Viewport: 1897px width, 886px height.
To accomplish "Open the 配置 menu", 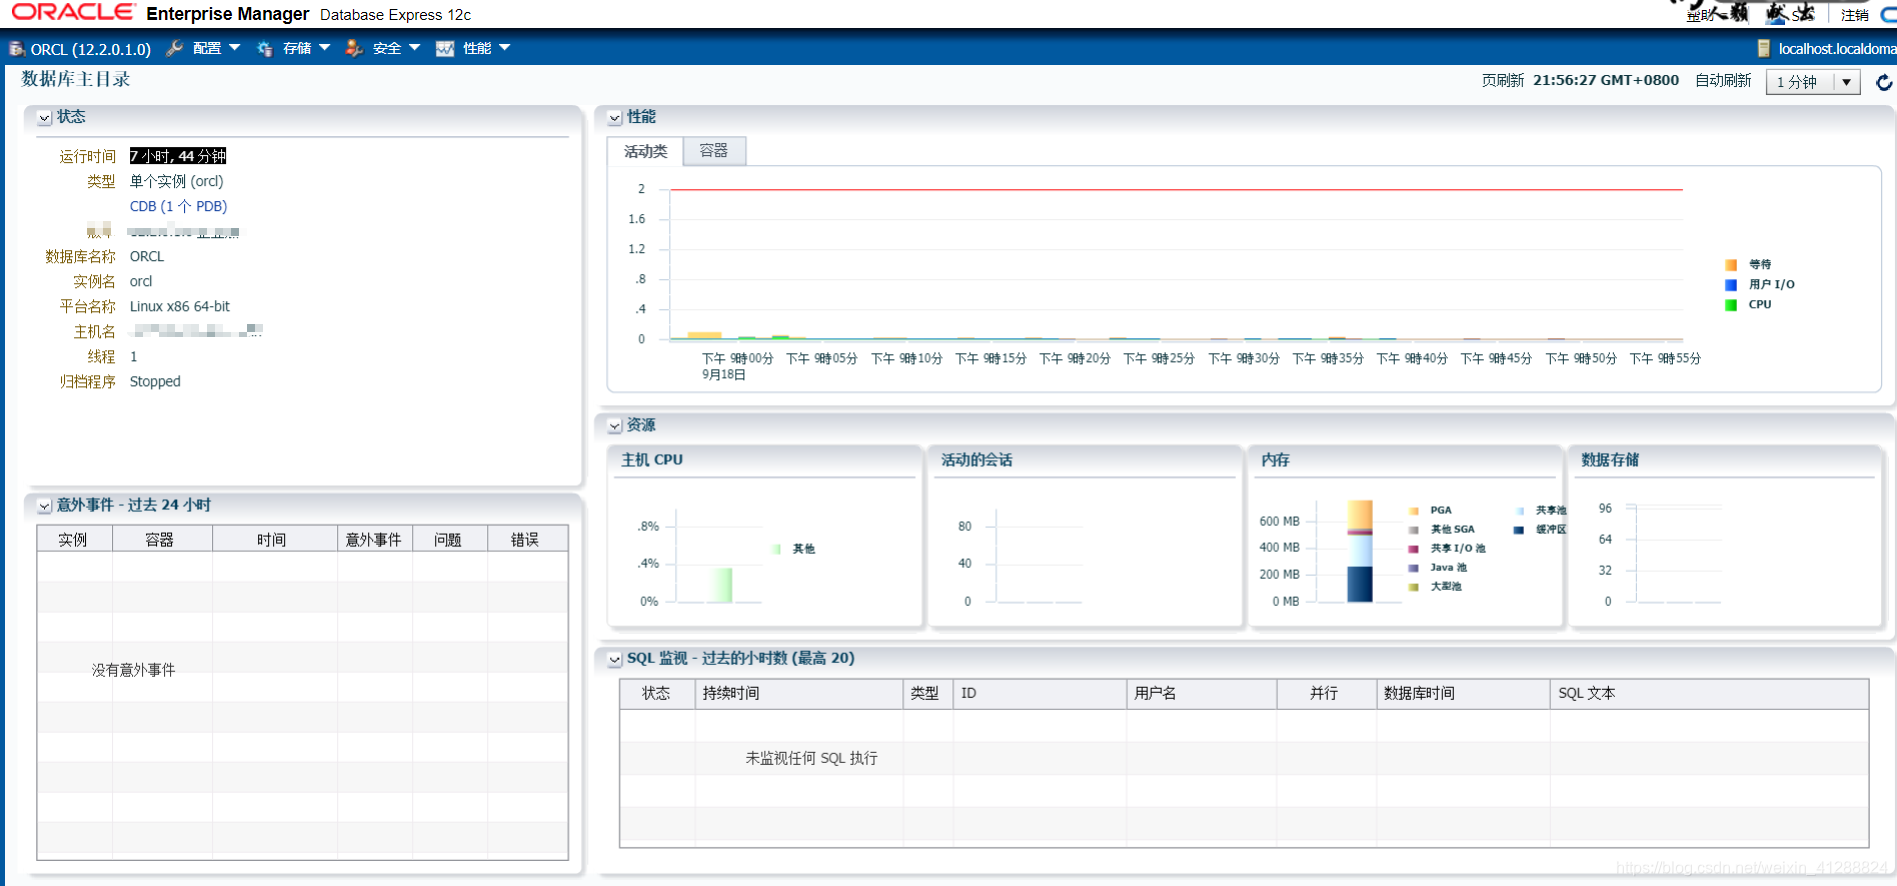I will pyautogui.click(x=216, y=48).
